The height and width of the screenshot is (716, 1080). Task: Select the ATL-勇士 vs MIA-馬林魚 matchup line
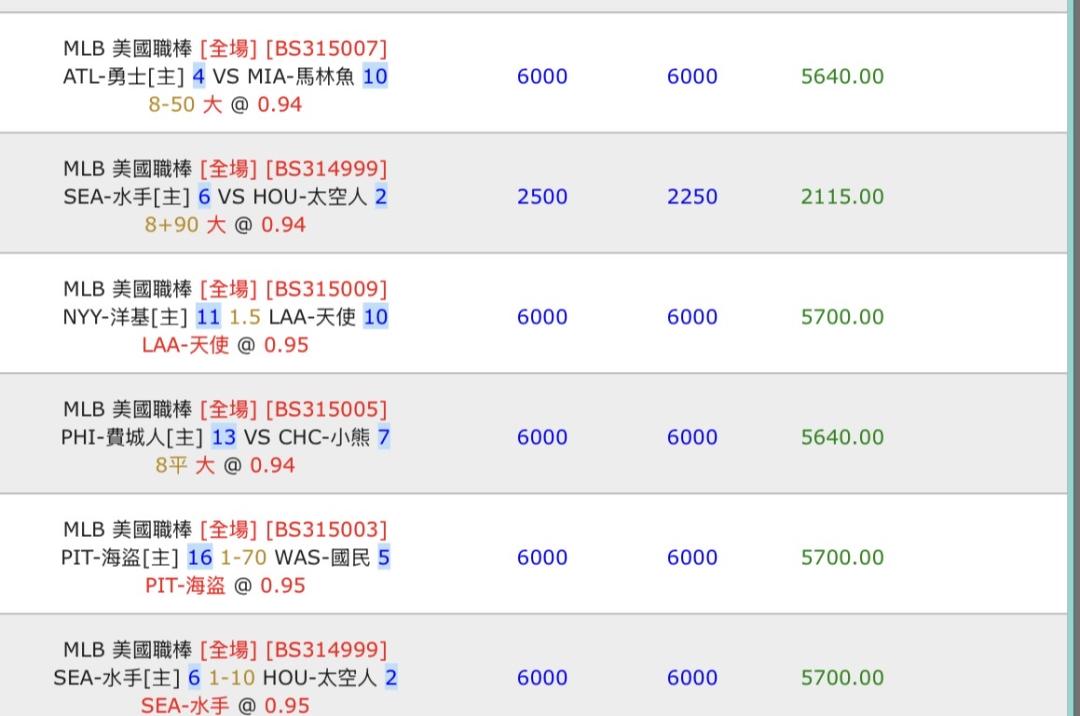225,77
